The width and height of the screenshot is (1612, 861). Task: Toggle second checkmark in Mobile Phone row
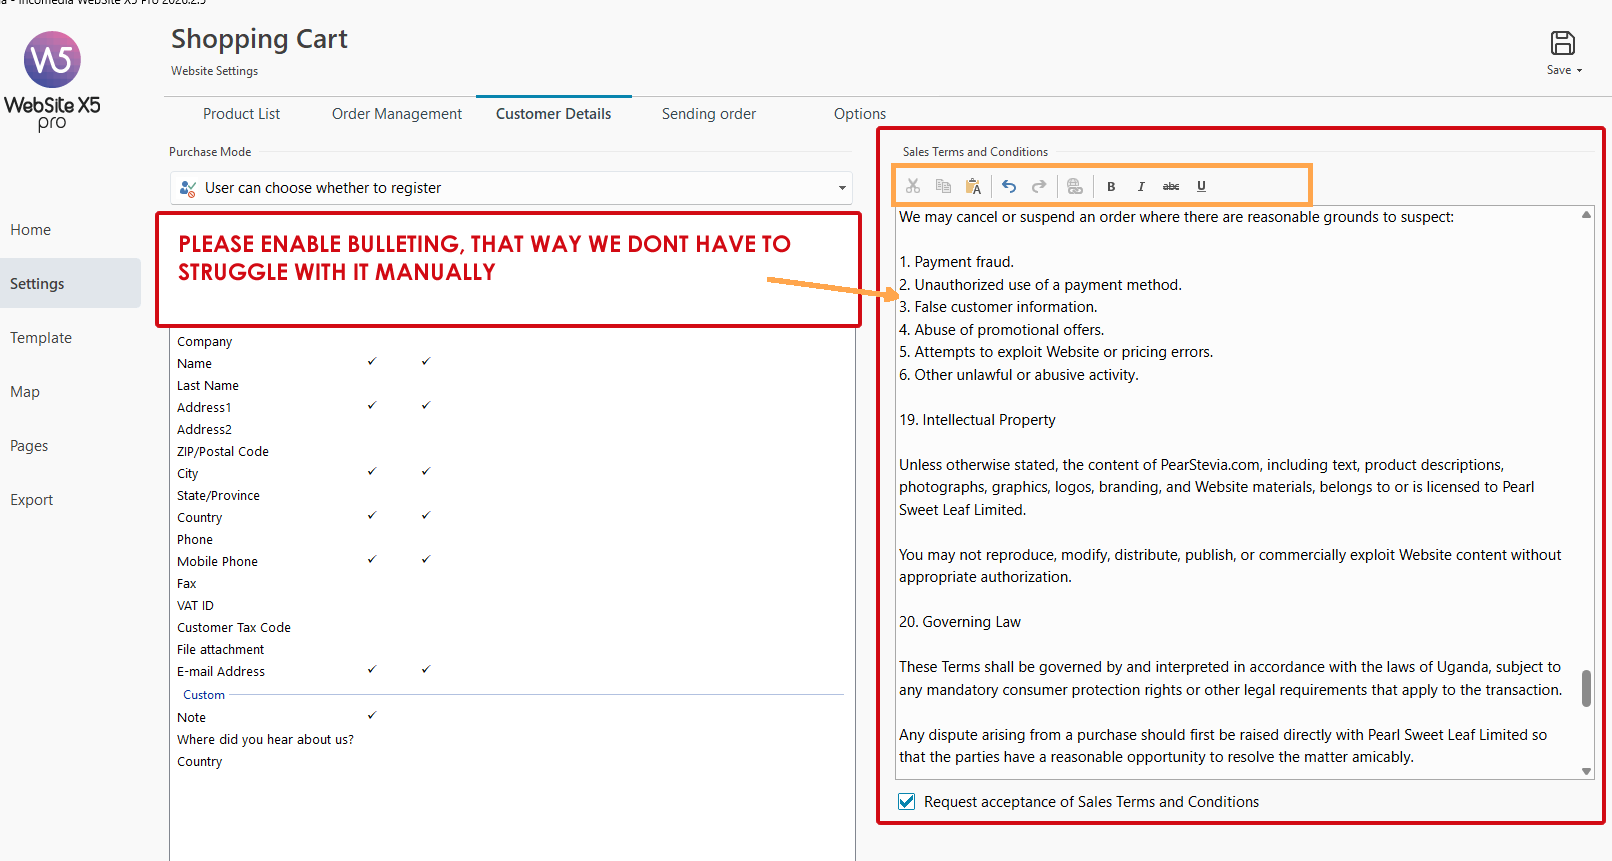(426, 560)
